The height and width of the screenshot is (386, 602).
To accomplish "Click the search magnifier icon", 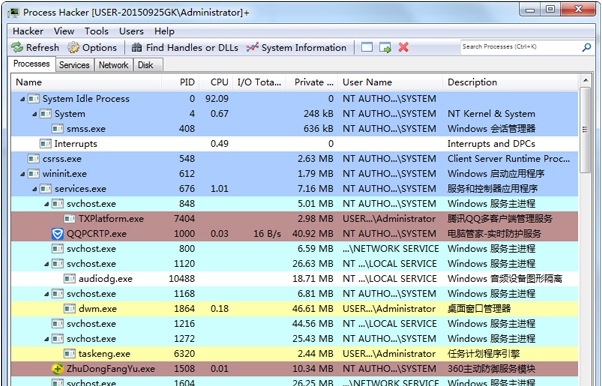I will (587, 47).
